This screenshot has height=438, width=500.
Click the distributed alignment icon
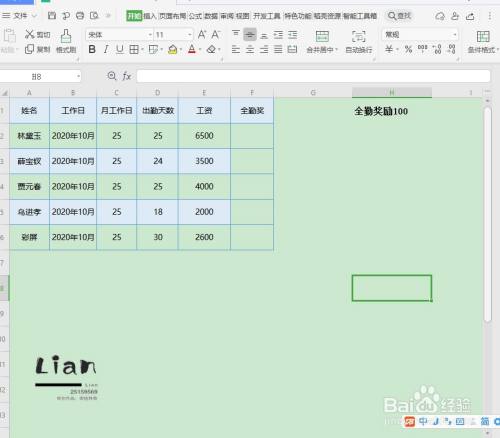click(292, 49)
